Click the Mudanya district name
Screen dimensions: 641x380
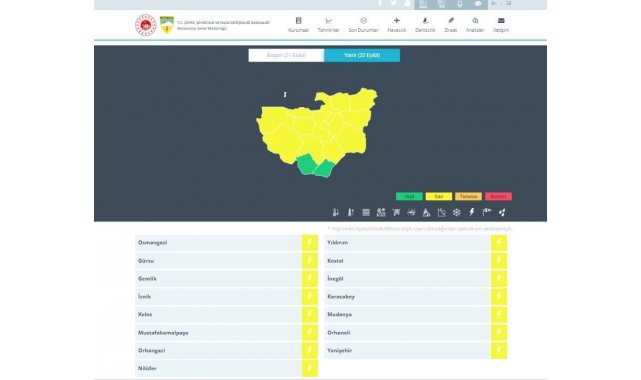339,314
